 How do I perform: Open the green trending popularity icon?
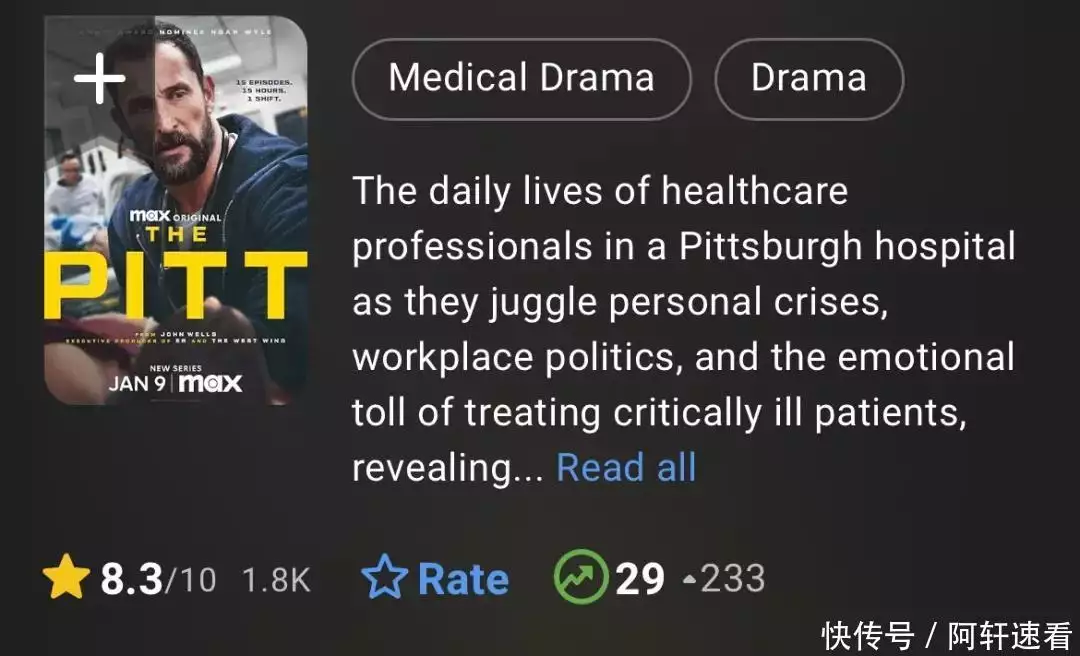(581, 577)
